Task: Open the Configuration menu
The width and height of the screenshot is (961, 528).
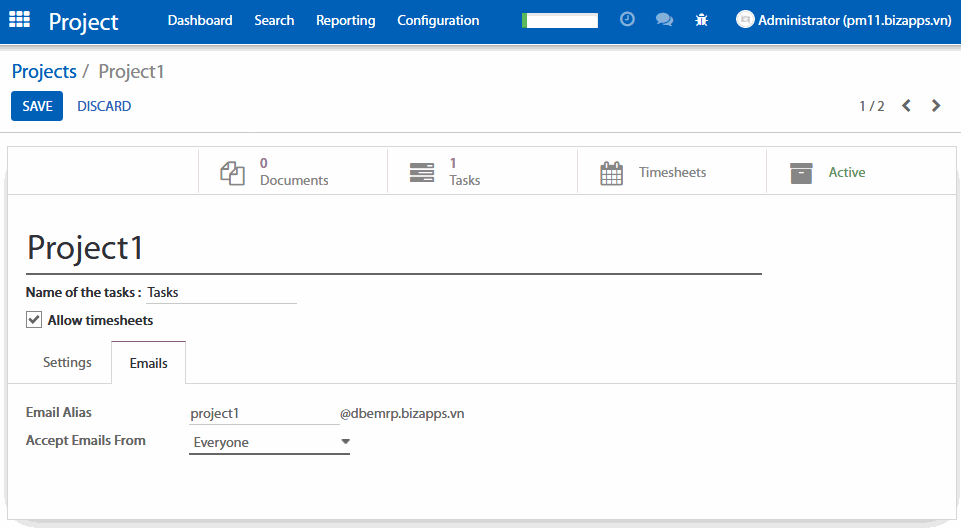Action: point(438,20)
